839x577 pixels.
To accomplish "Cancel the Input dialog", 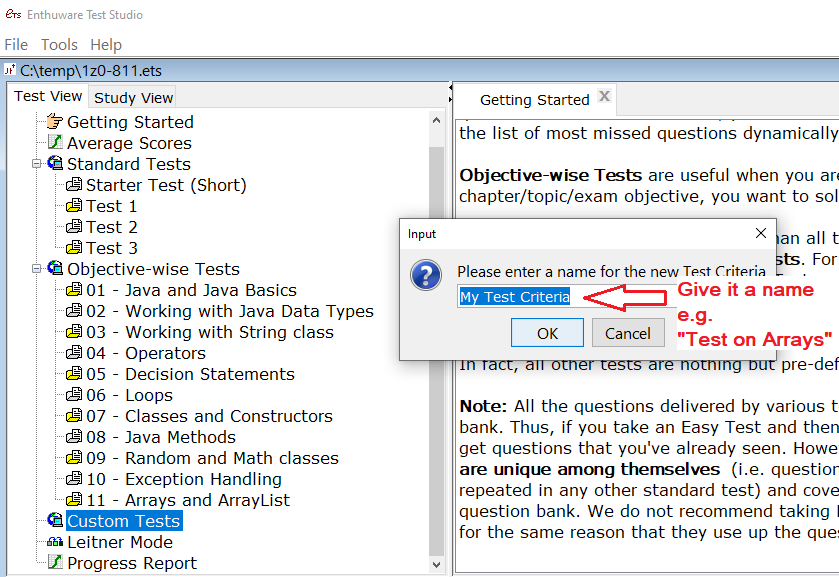I will point(628,333).
